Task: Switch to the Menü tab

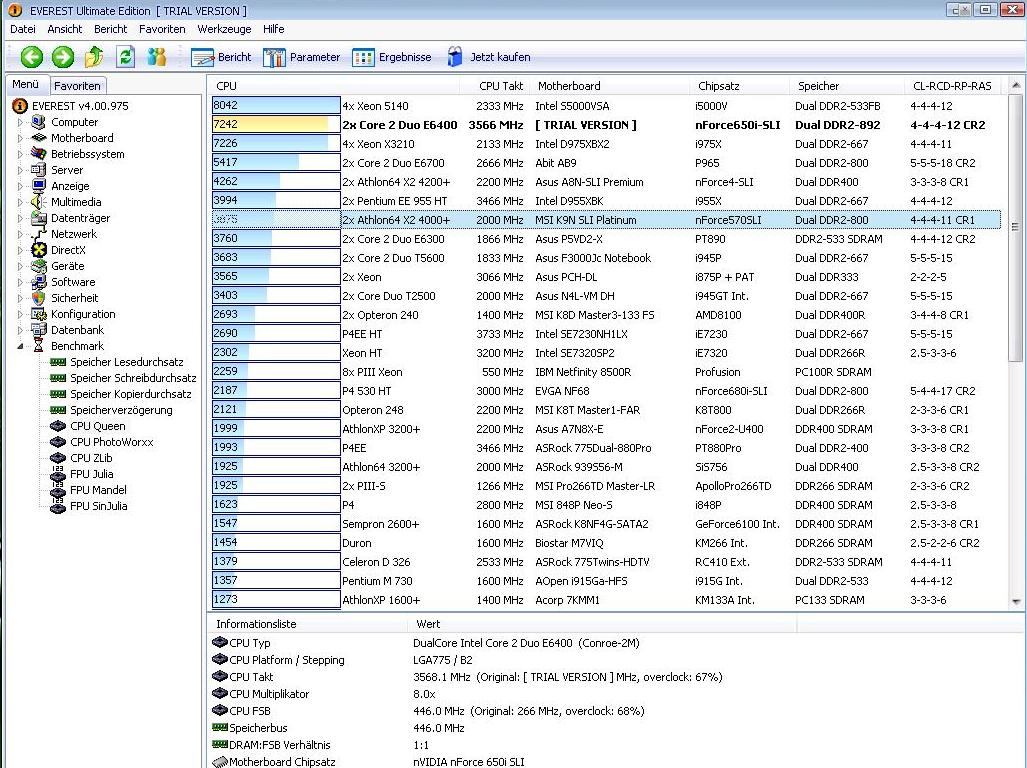Action: (26, 84)
